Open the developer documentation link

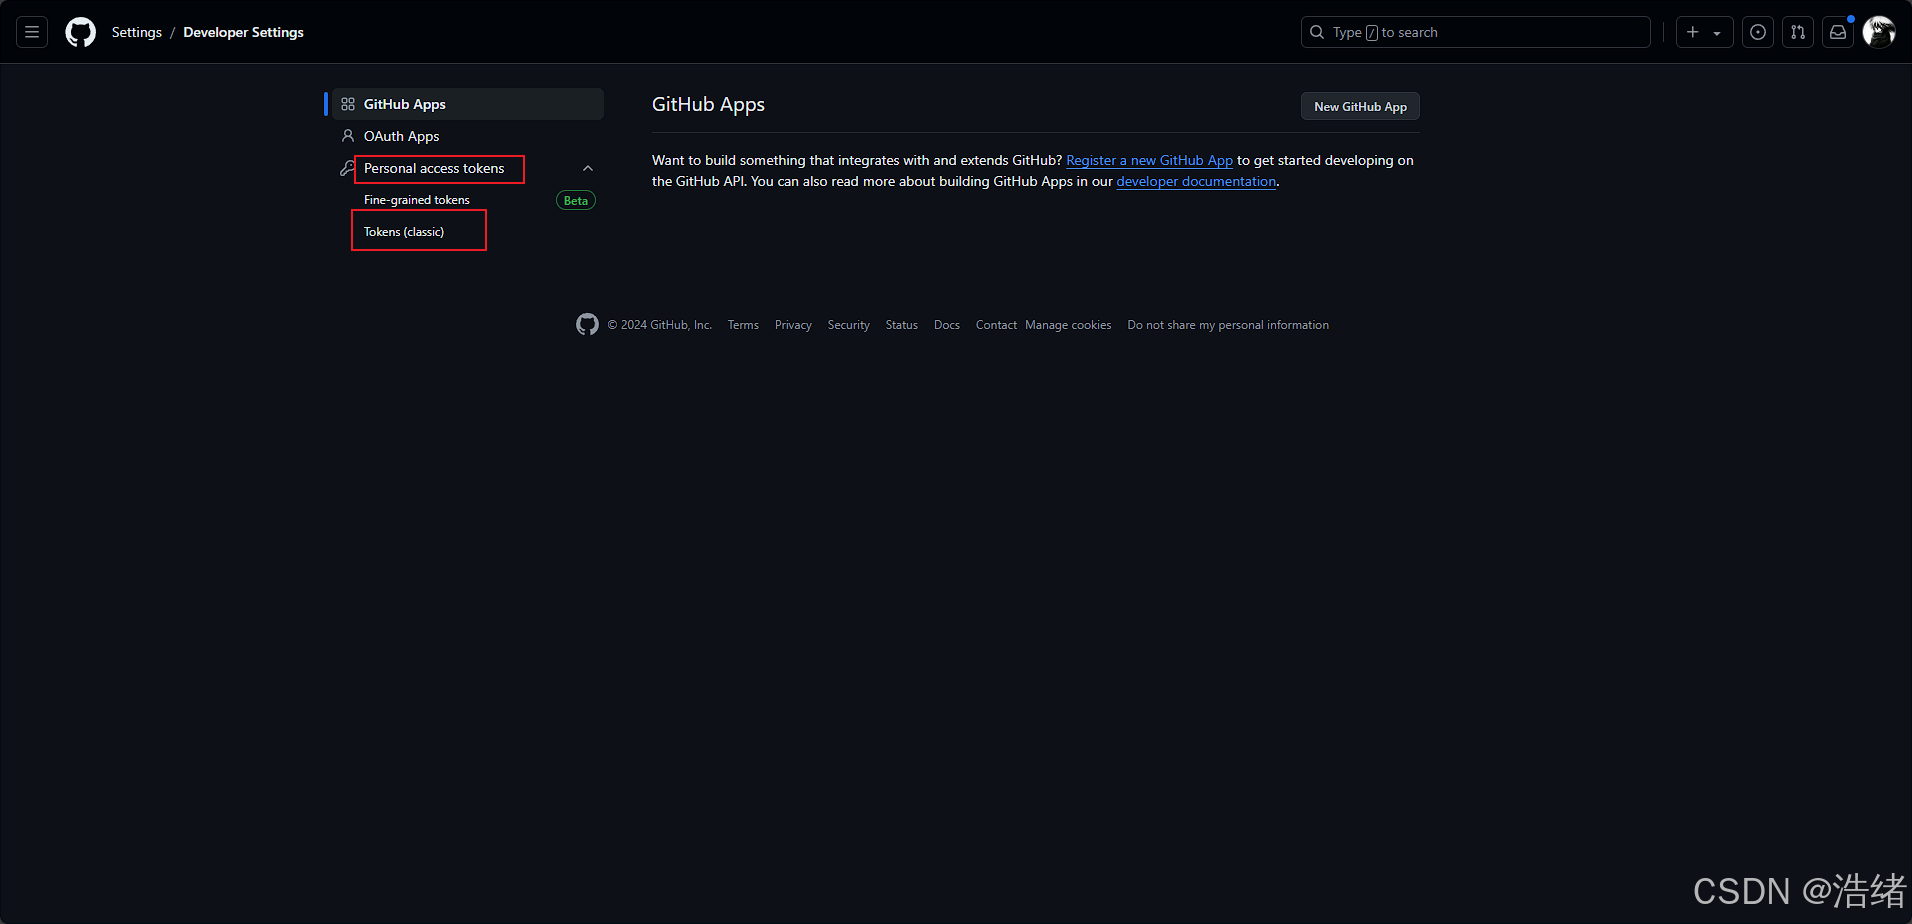tap(1196, 181)
